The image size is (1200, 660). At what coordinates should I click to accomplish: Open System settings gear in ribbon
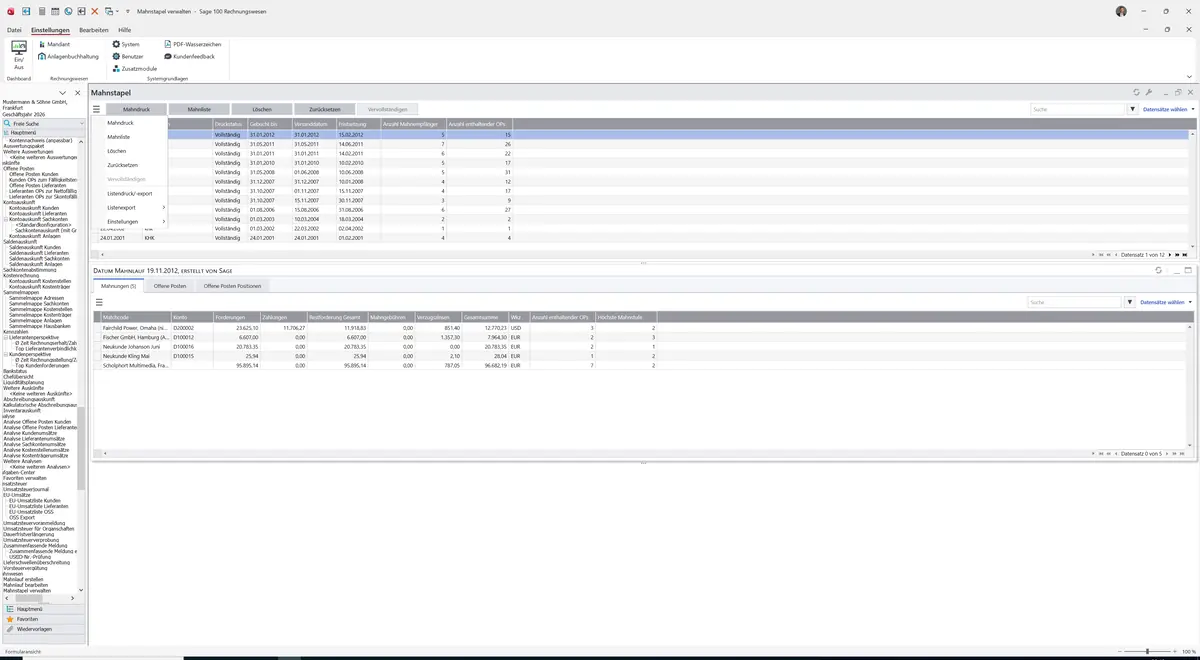(126, 45)
